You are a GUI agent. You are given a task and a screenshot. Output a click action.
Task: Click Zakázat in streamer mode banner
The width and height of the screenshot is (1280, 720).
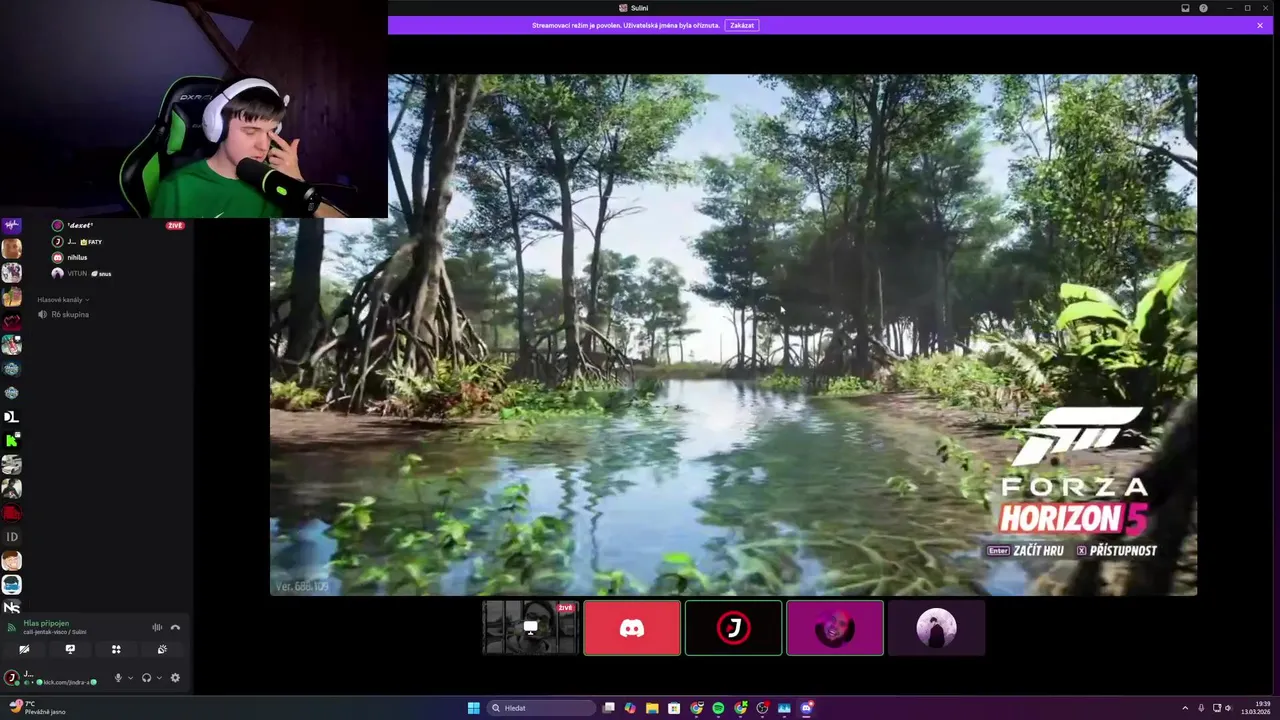click(742, 25)
